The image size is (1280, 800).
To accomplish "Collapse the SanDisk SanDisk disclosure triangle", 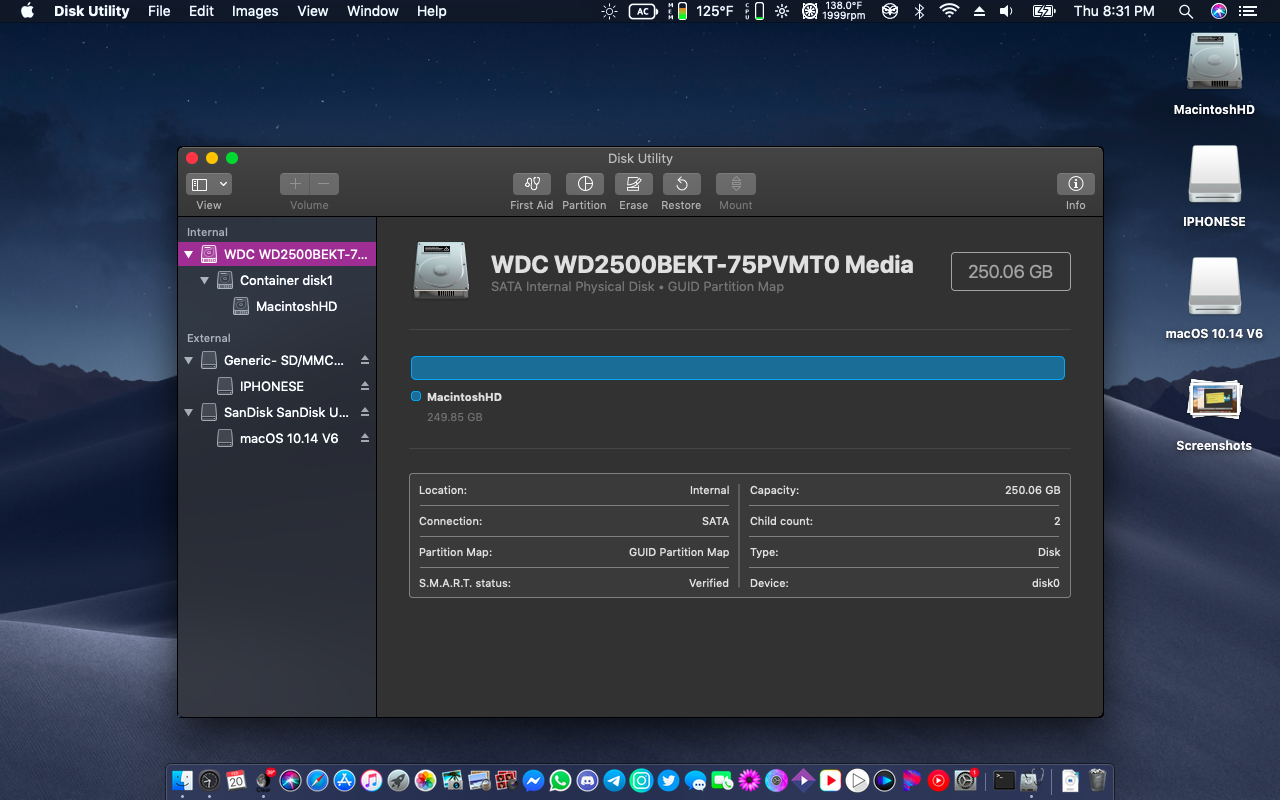I will (188, 412).
